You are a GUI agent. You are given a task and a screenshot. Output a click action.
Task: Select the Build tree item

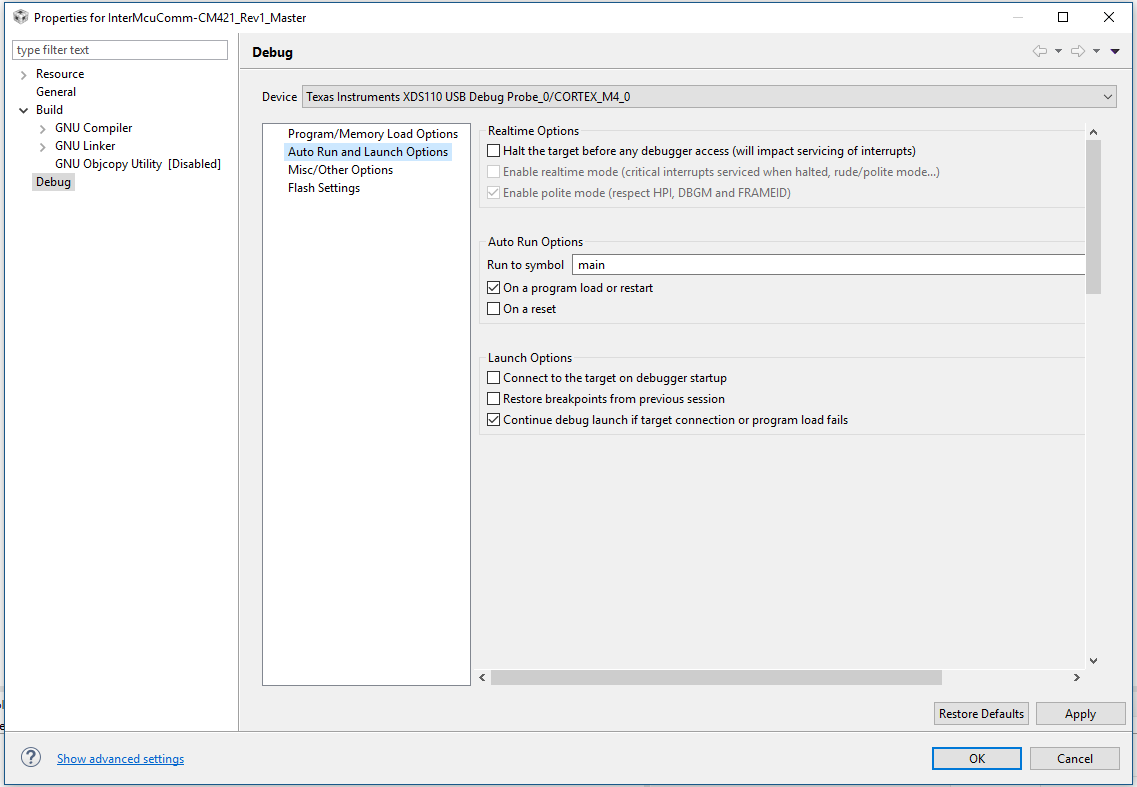point(49,110)
